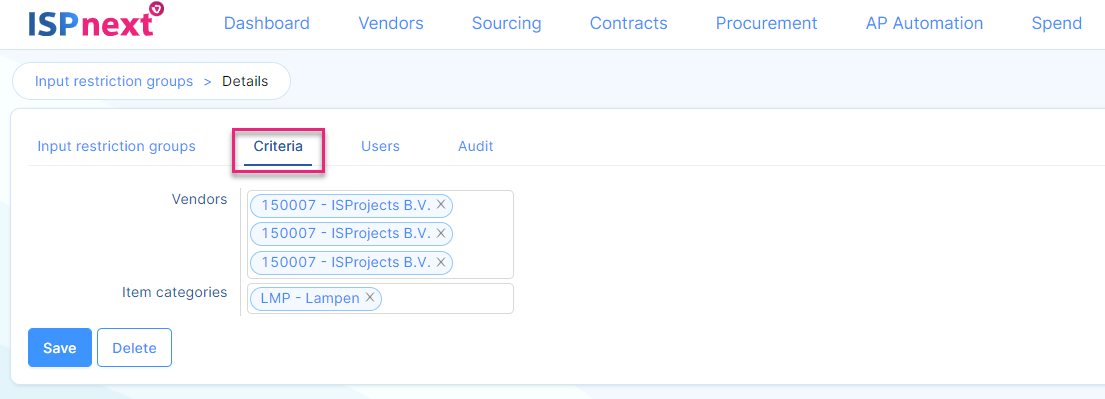Remove first ISProjects B.V. vendor tag
This screenshot has width=1105, height=399.
[x=440, y=204]
